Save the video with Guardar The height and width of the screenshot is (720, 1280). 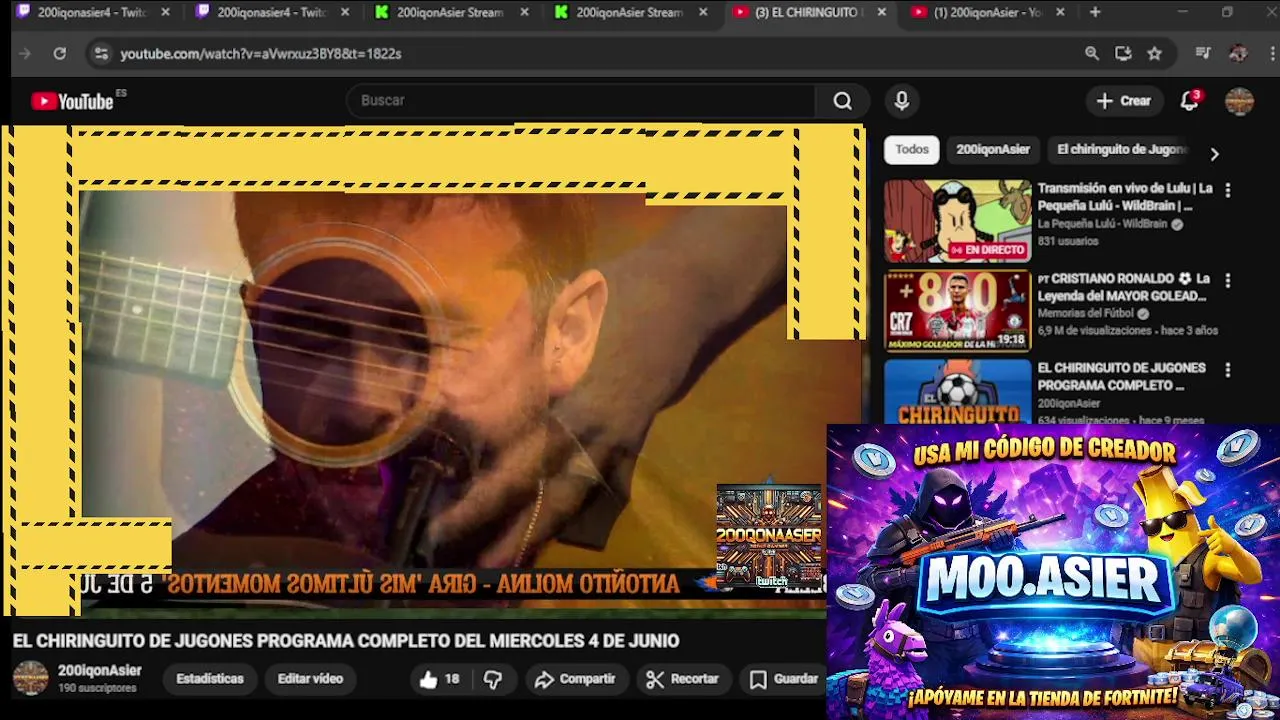click(x=785, y=679)
